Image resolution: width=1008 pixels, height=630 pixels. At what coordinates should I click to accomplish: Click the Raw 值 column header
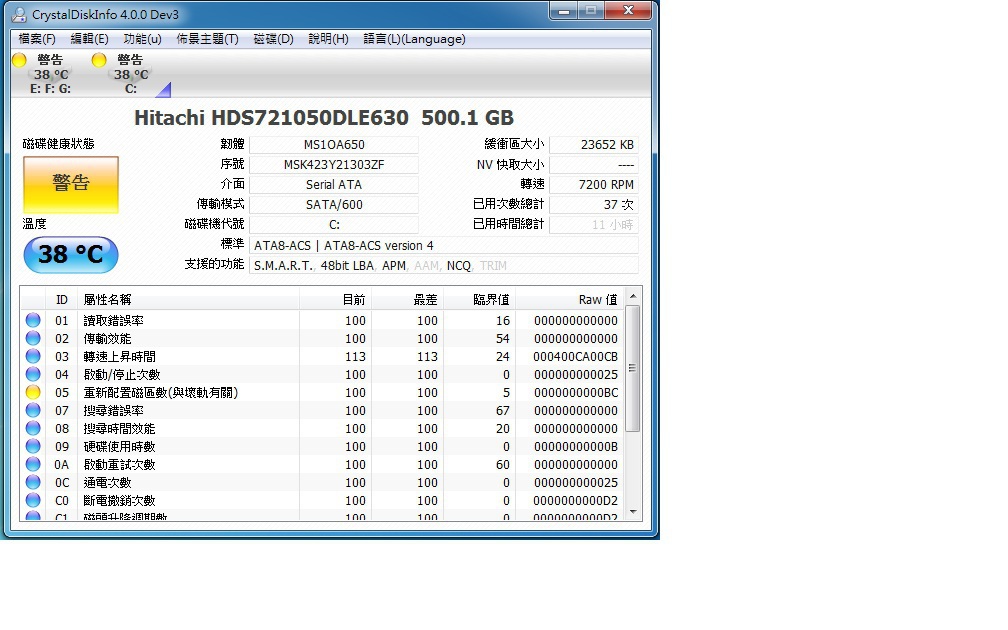(x=569, y=300)
